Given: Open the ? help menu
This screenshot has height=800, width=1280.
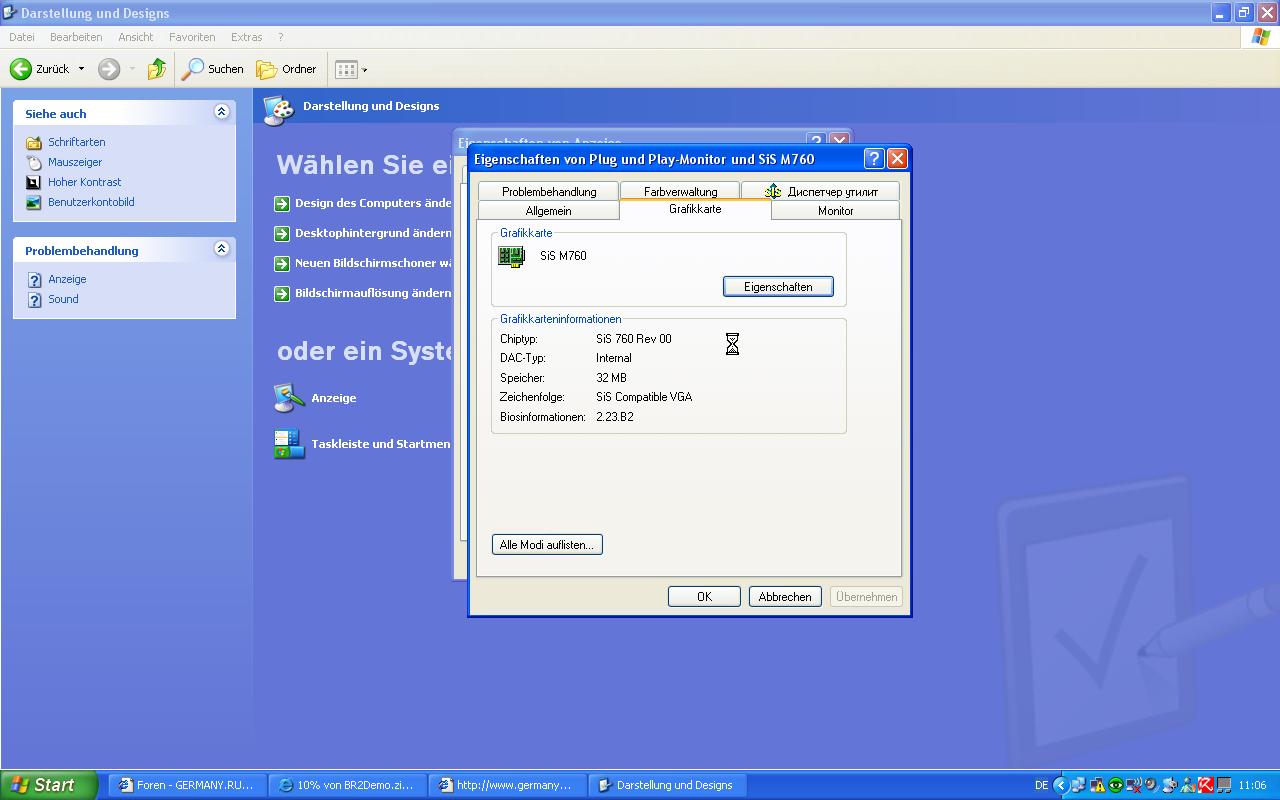Looking at the screenshot, I should tap(281, 37).
